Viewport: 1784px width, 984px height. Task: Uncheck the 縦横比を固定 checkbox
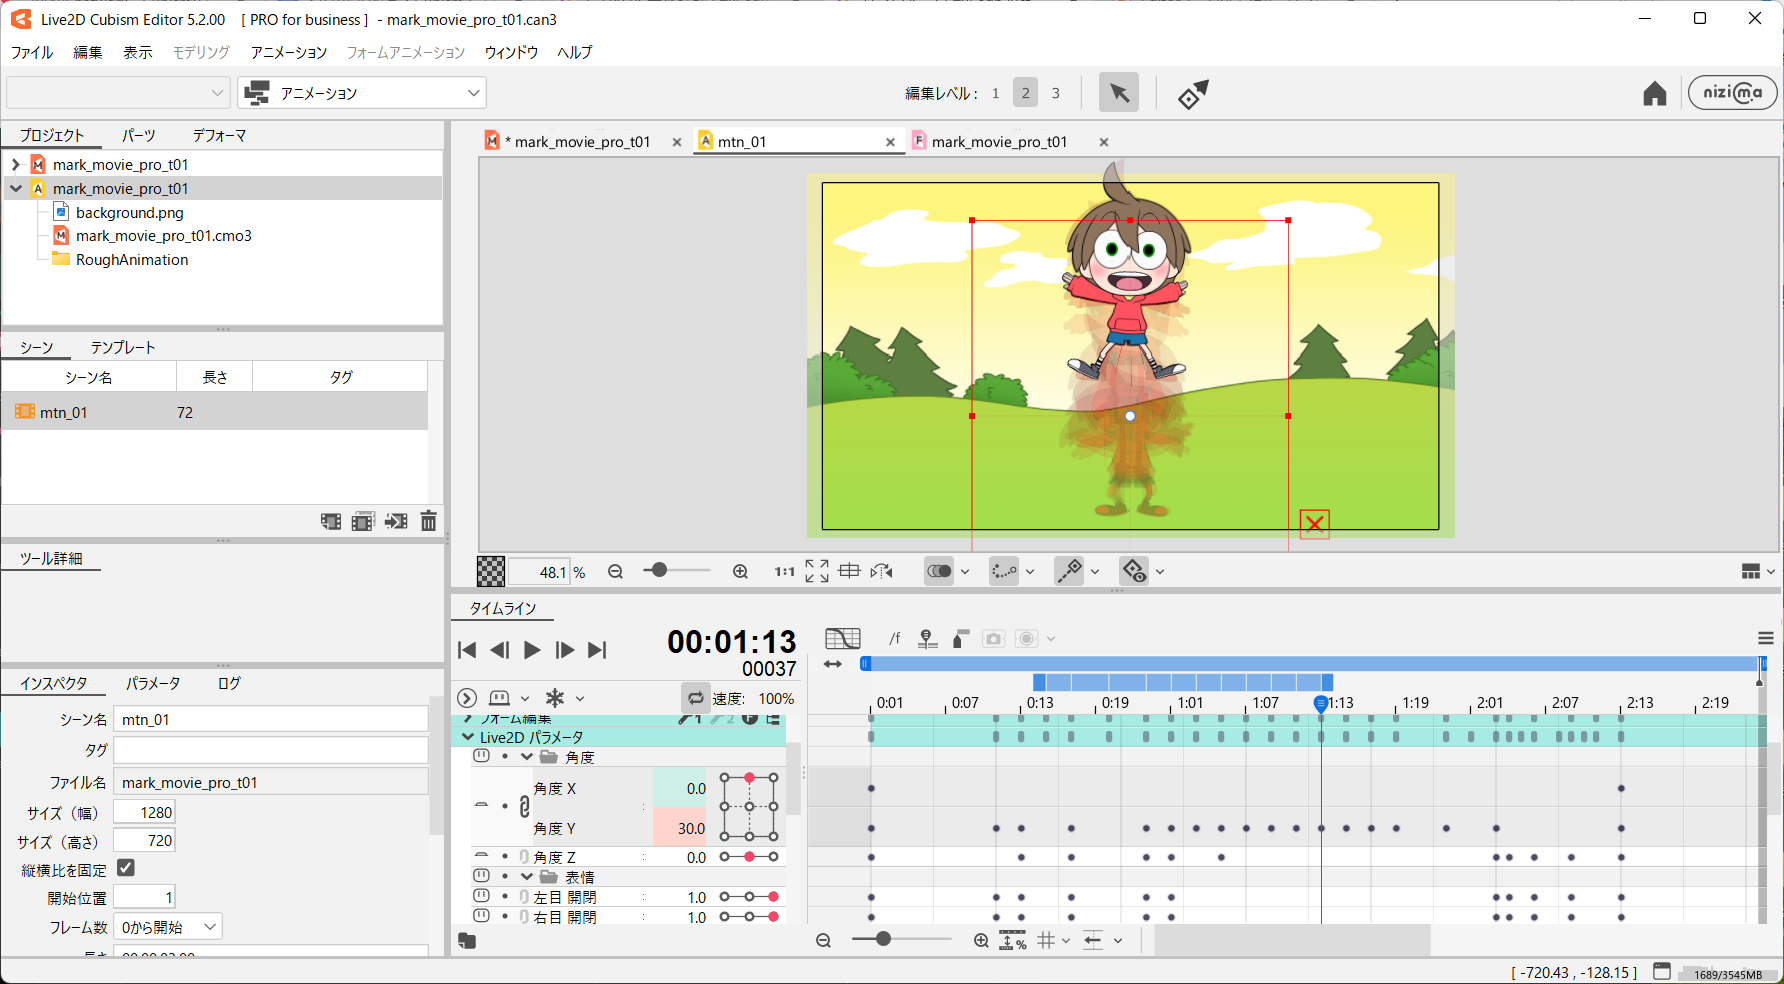coord(126,869)
